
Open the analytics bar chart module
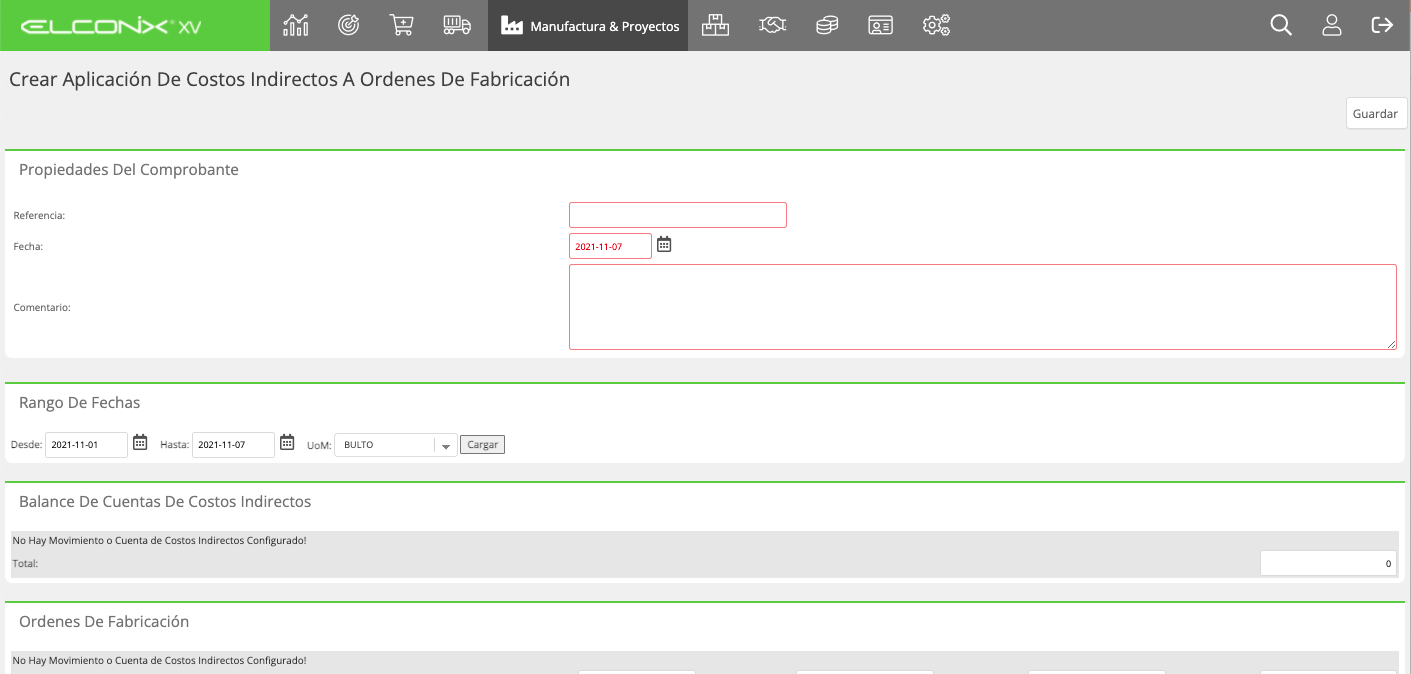(296, 25)
